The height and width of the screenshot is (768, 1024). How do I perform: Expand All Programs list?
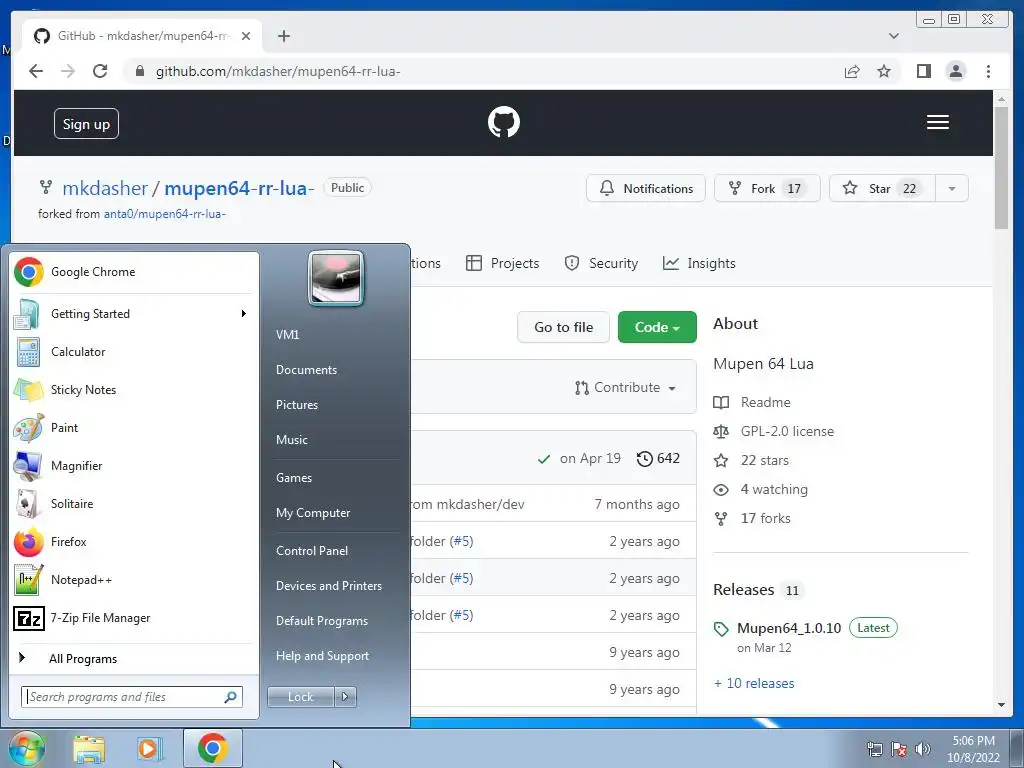134,658
